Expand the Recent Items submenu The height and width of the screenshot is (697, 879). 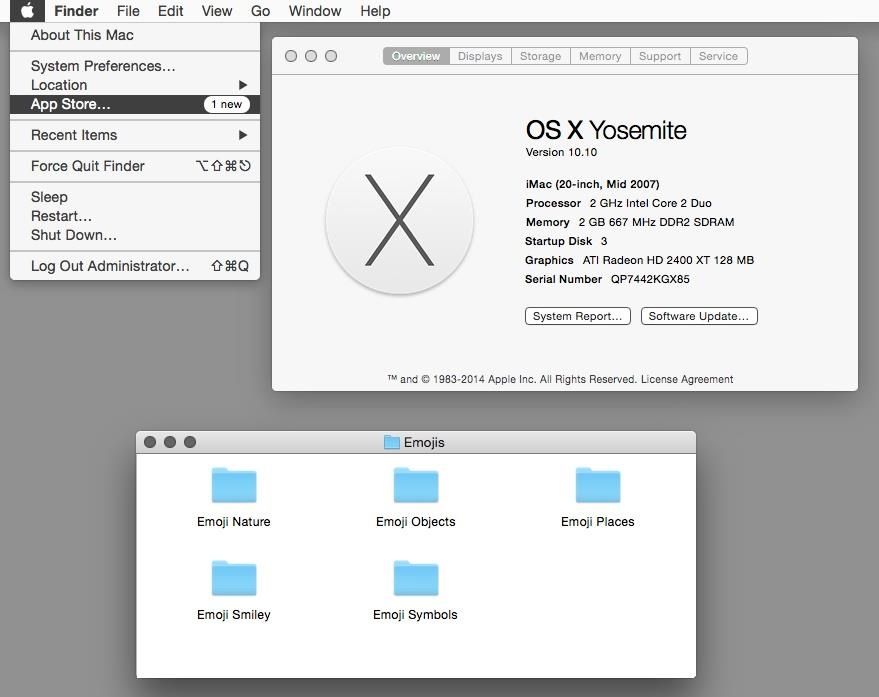(x=73, y=135)
